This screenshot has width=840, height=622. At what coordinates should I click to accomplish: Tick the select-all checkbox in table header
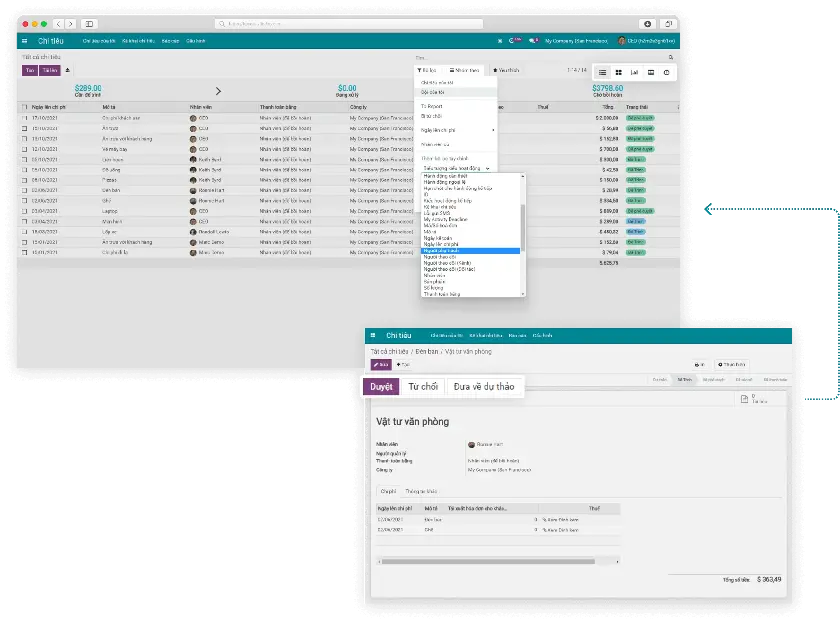[x=25, y=106]
